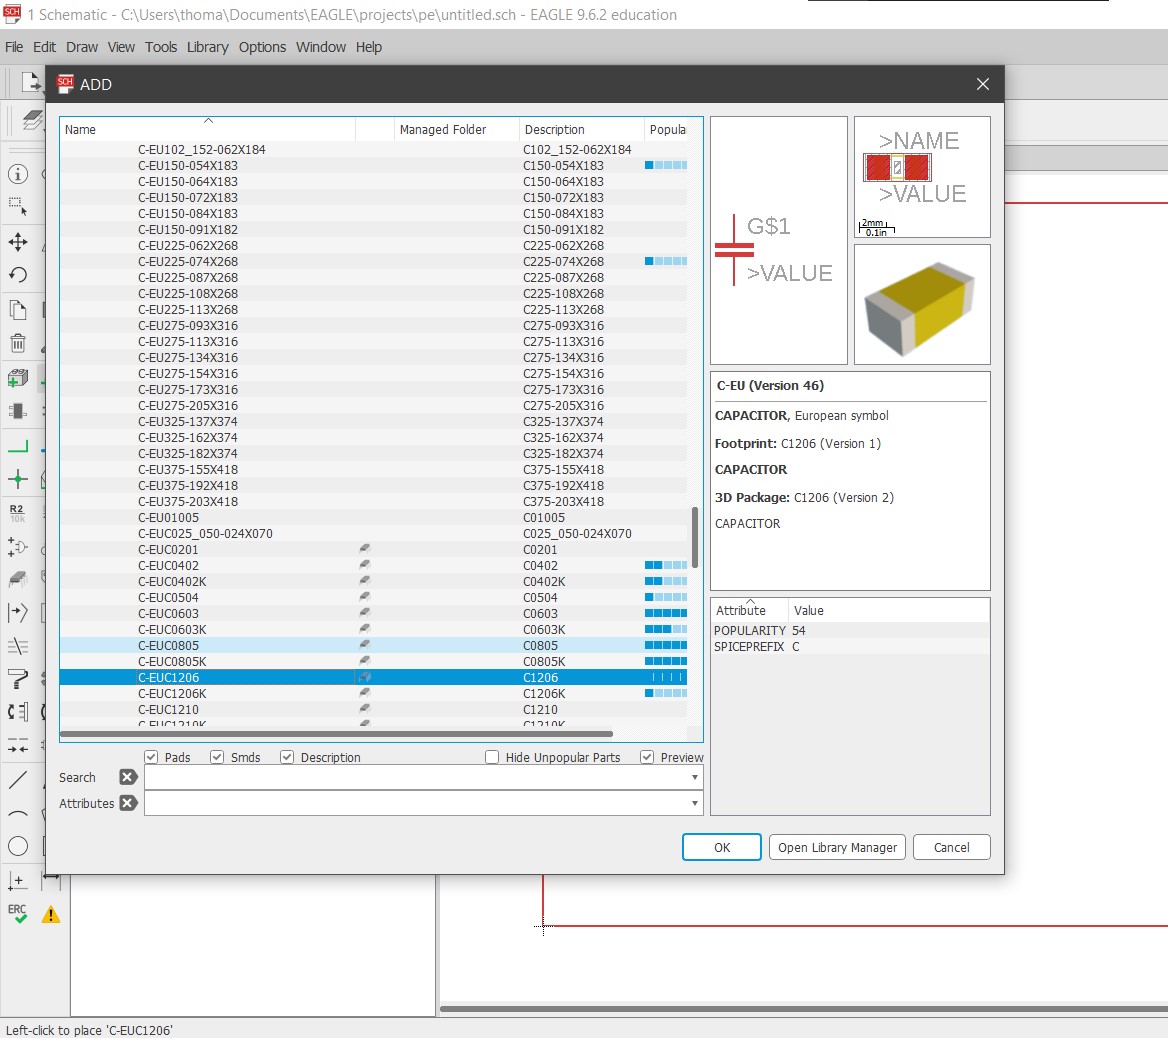Select the Circle drawing tool
This screenshot has width=1168, height=1038.
pyautogui.click(x=18, y=847)
